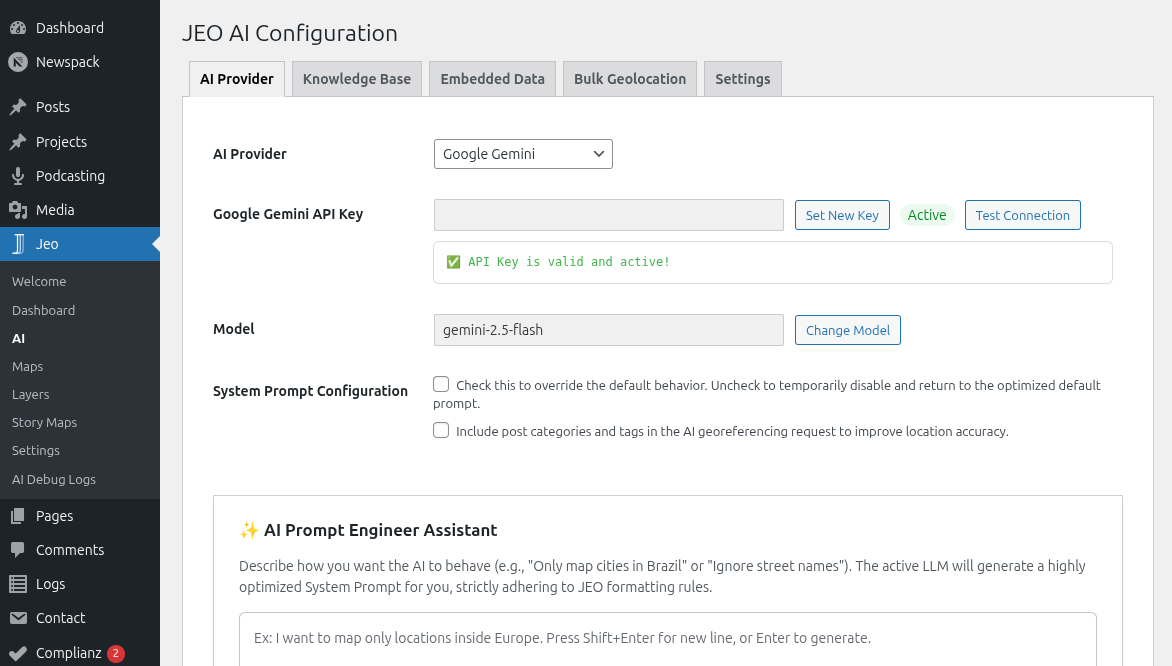Open the AI Provider dropdown showing Google Gemini
The height and width of the screenshot is (666, 1172).
pos(523,154)
